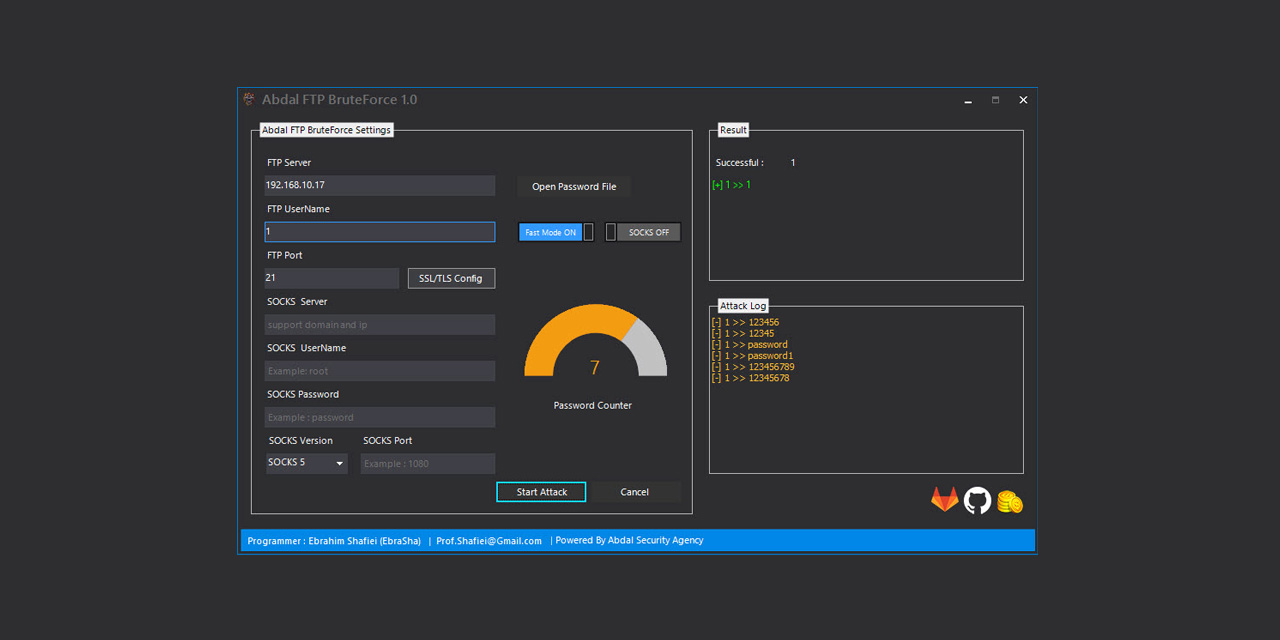The image size is (1280, 640).
Task: Focus the FTP UserName input field
Action: [379, 232]
